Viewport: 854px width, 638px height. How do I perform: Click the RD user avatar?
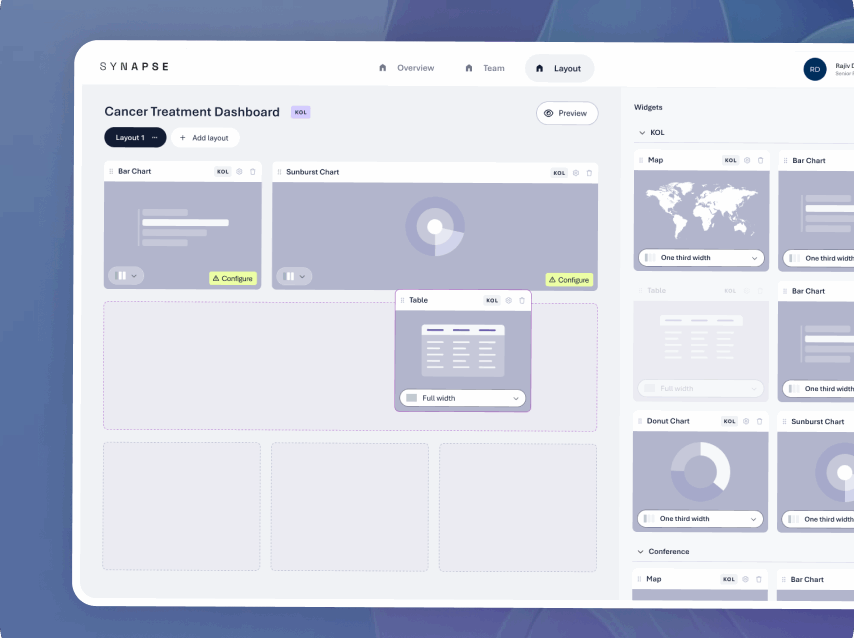[815, 69]
